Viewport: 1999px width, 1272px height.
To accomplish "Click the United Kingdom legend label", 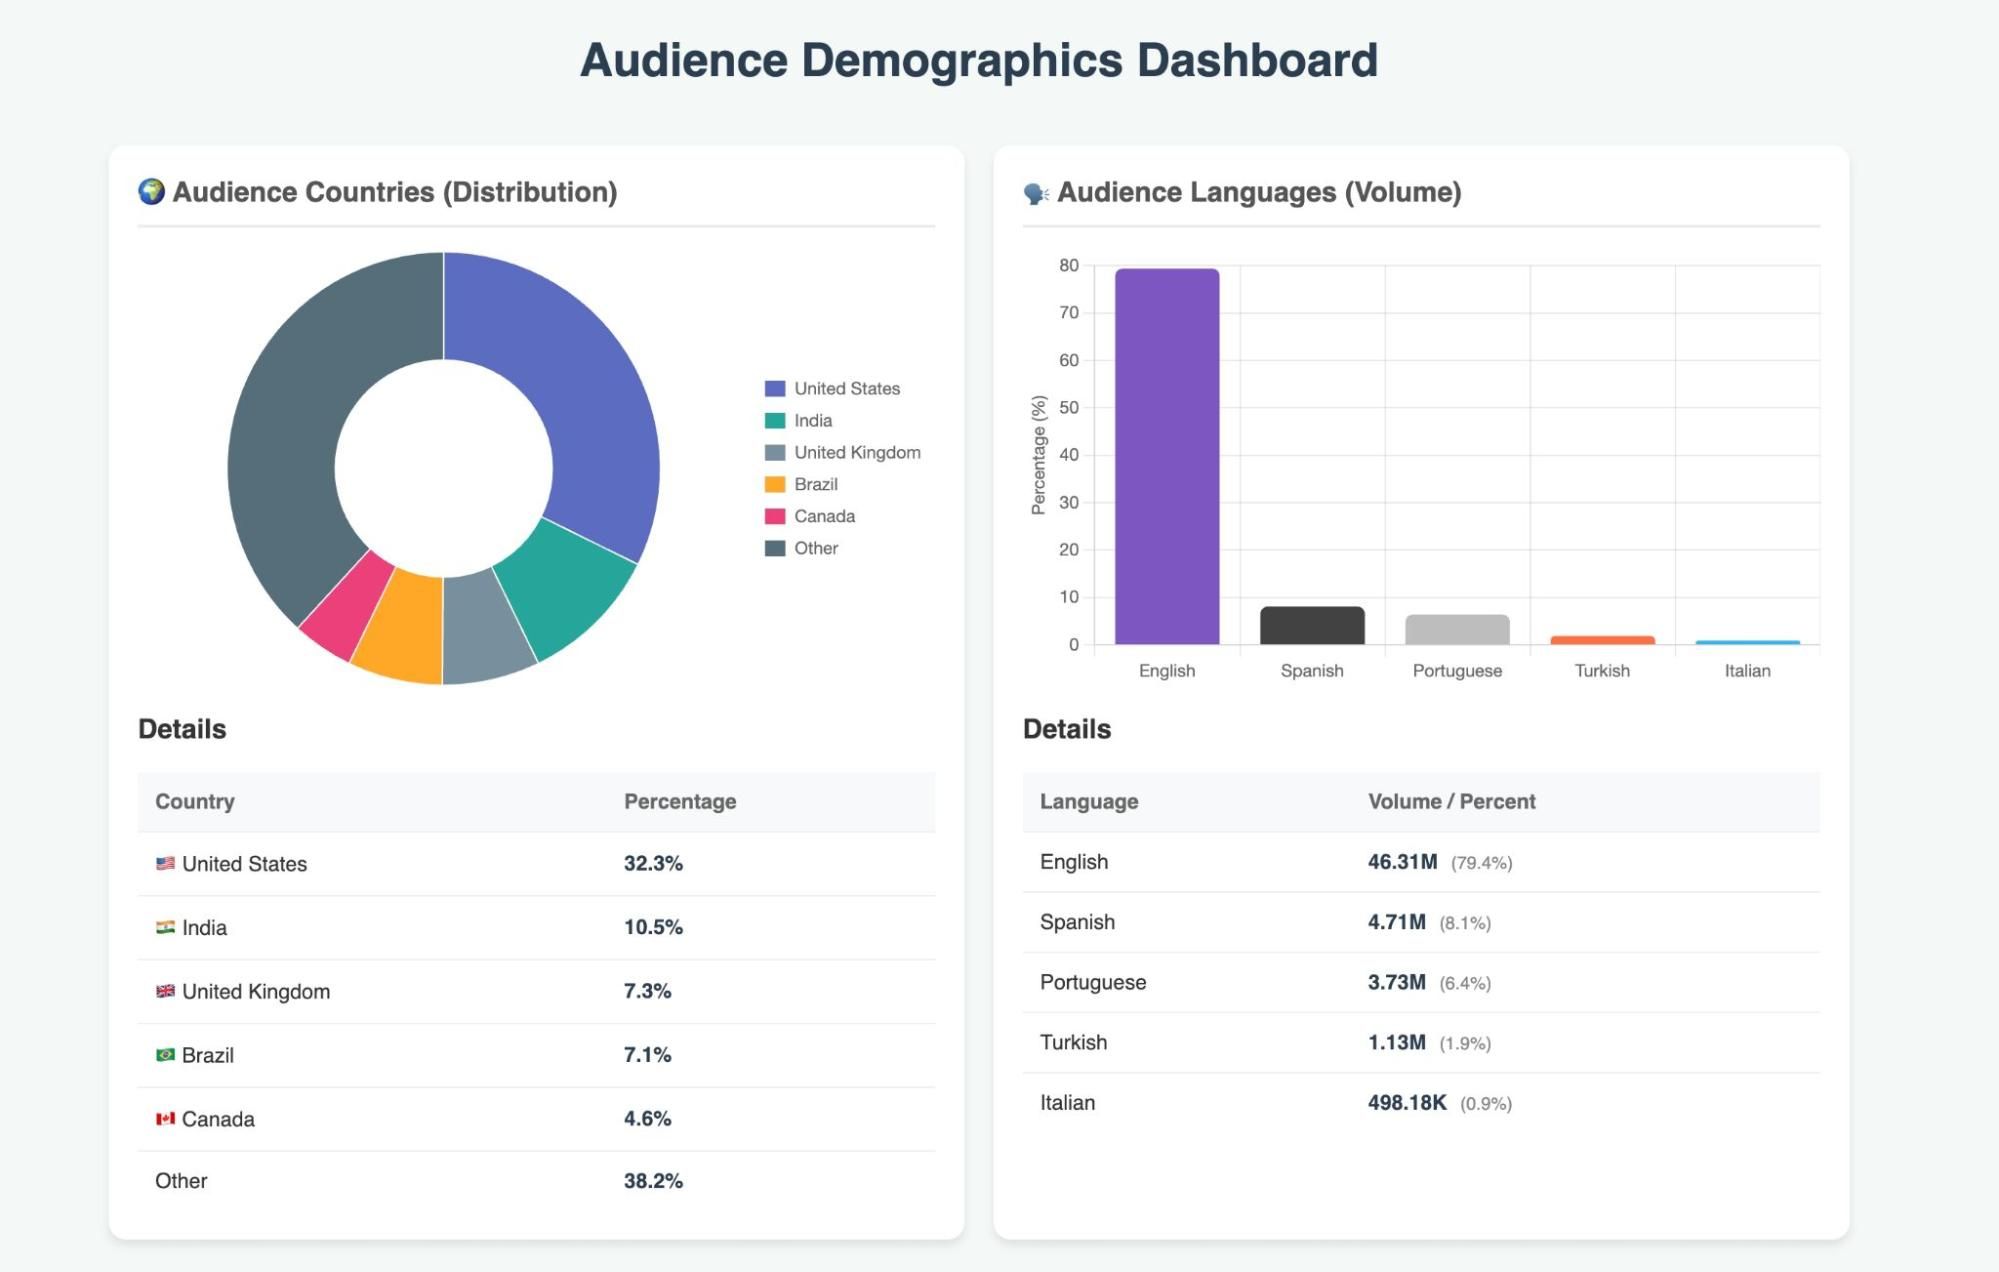I will pyautogui.click(x=857, y=453).
